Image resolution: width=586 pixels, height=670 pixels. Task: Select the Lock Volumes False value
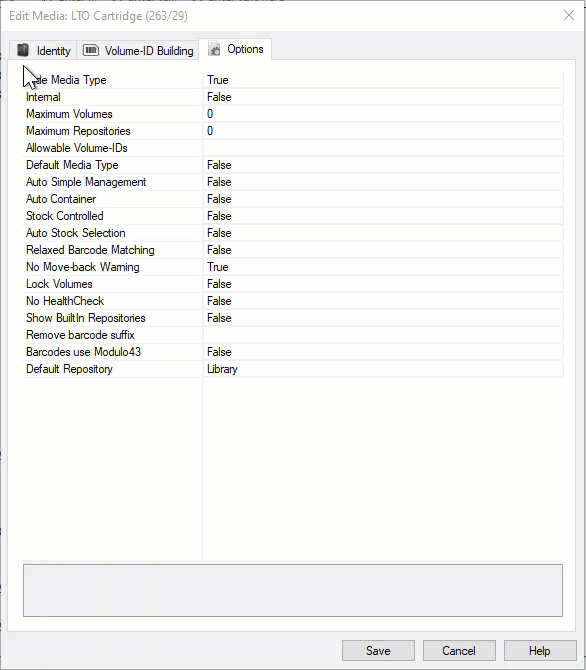click(x=383, y=284)
